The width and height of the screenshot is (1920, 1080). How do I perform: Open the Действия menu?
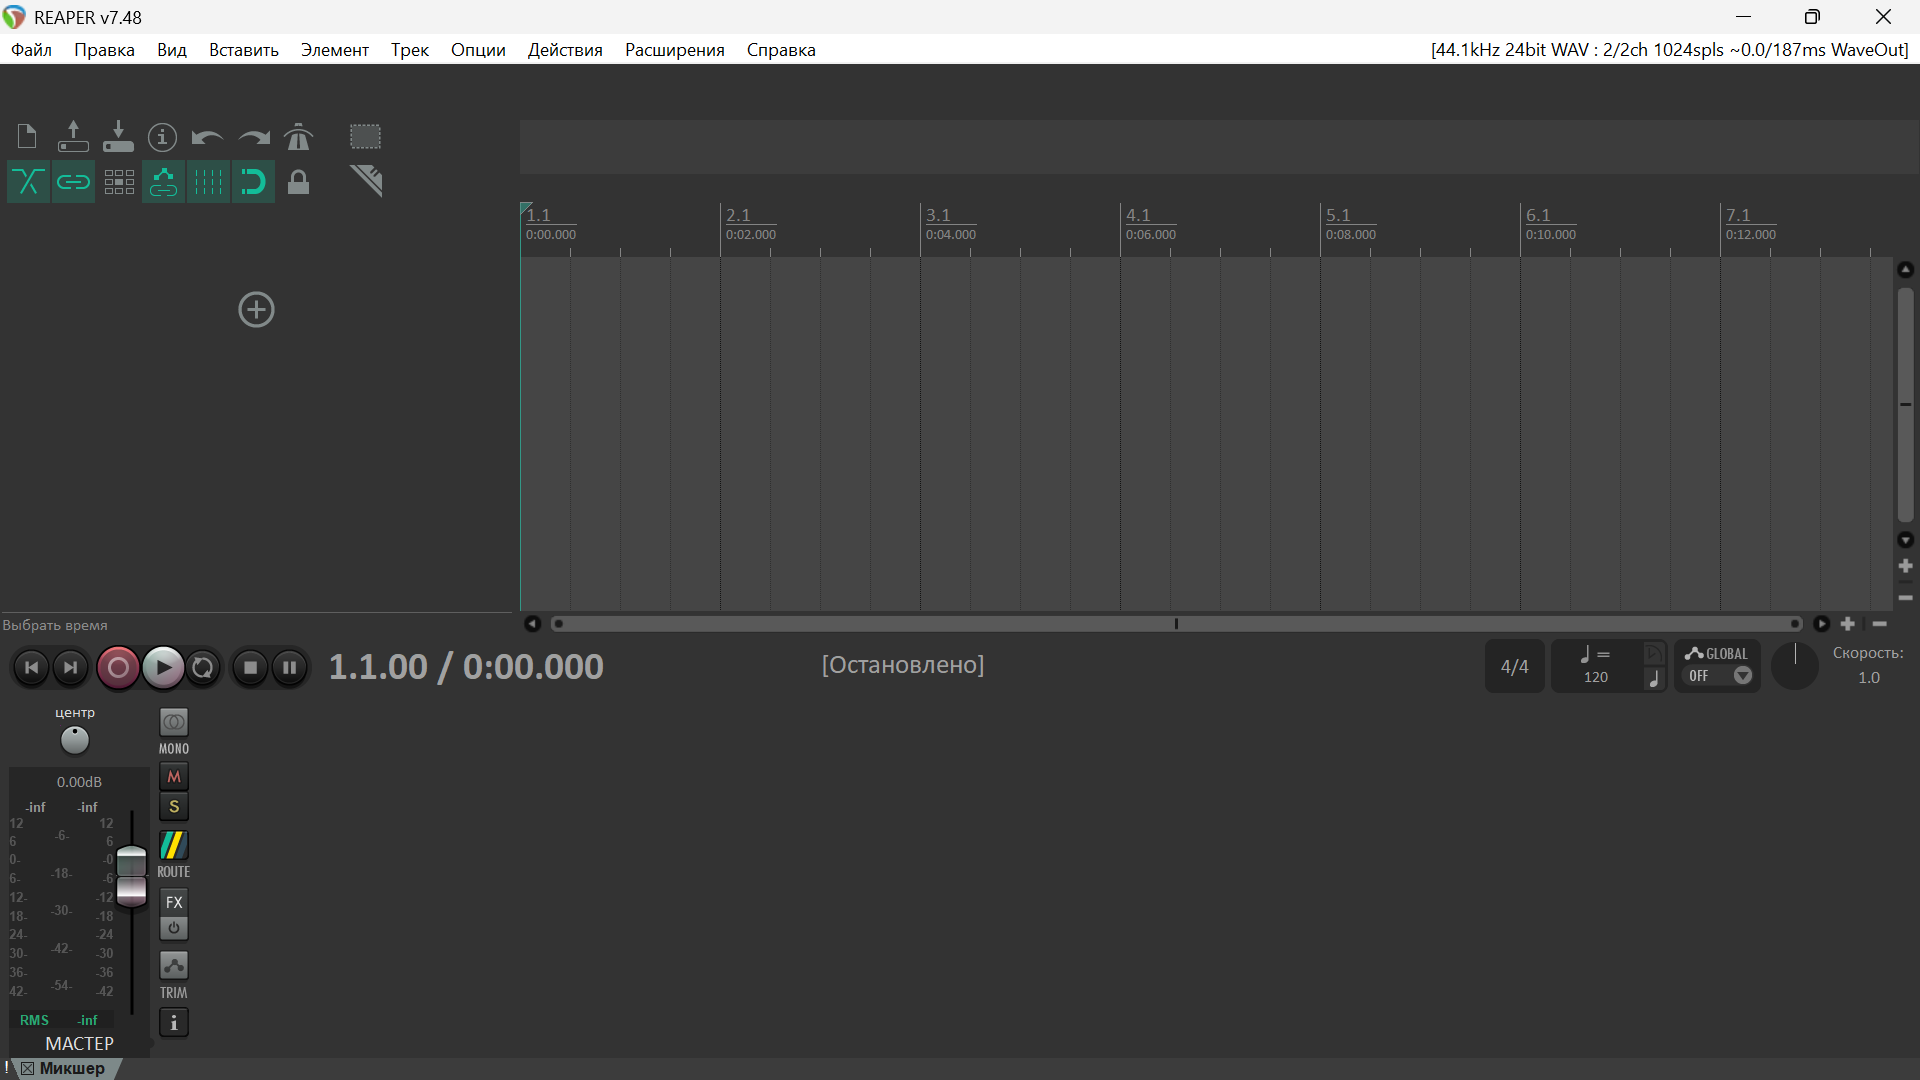pos(565,50)
